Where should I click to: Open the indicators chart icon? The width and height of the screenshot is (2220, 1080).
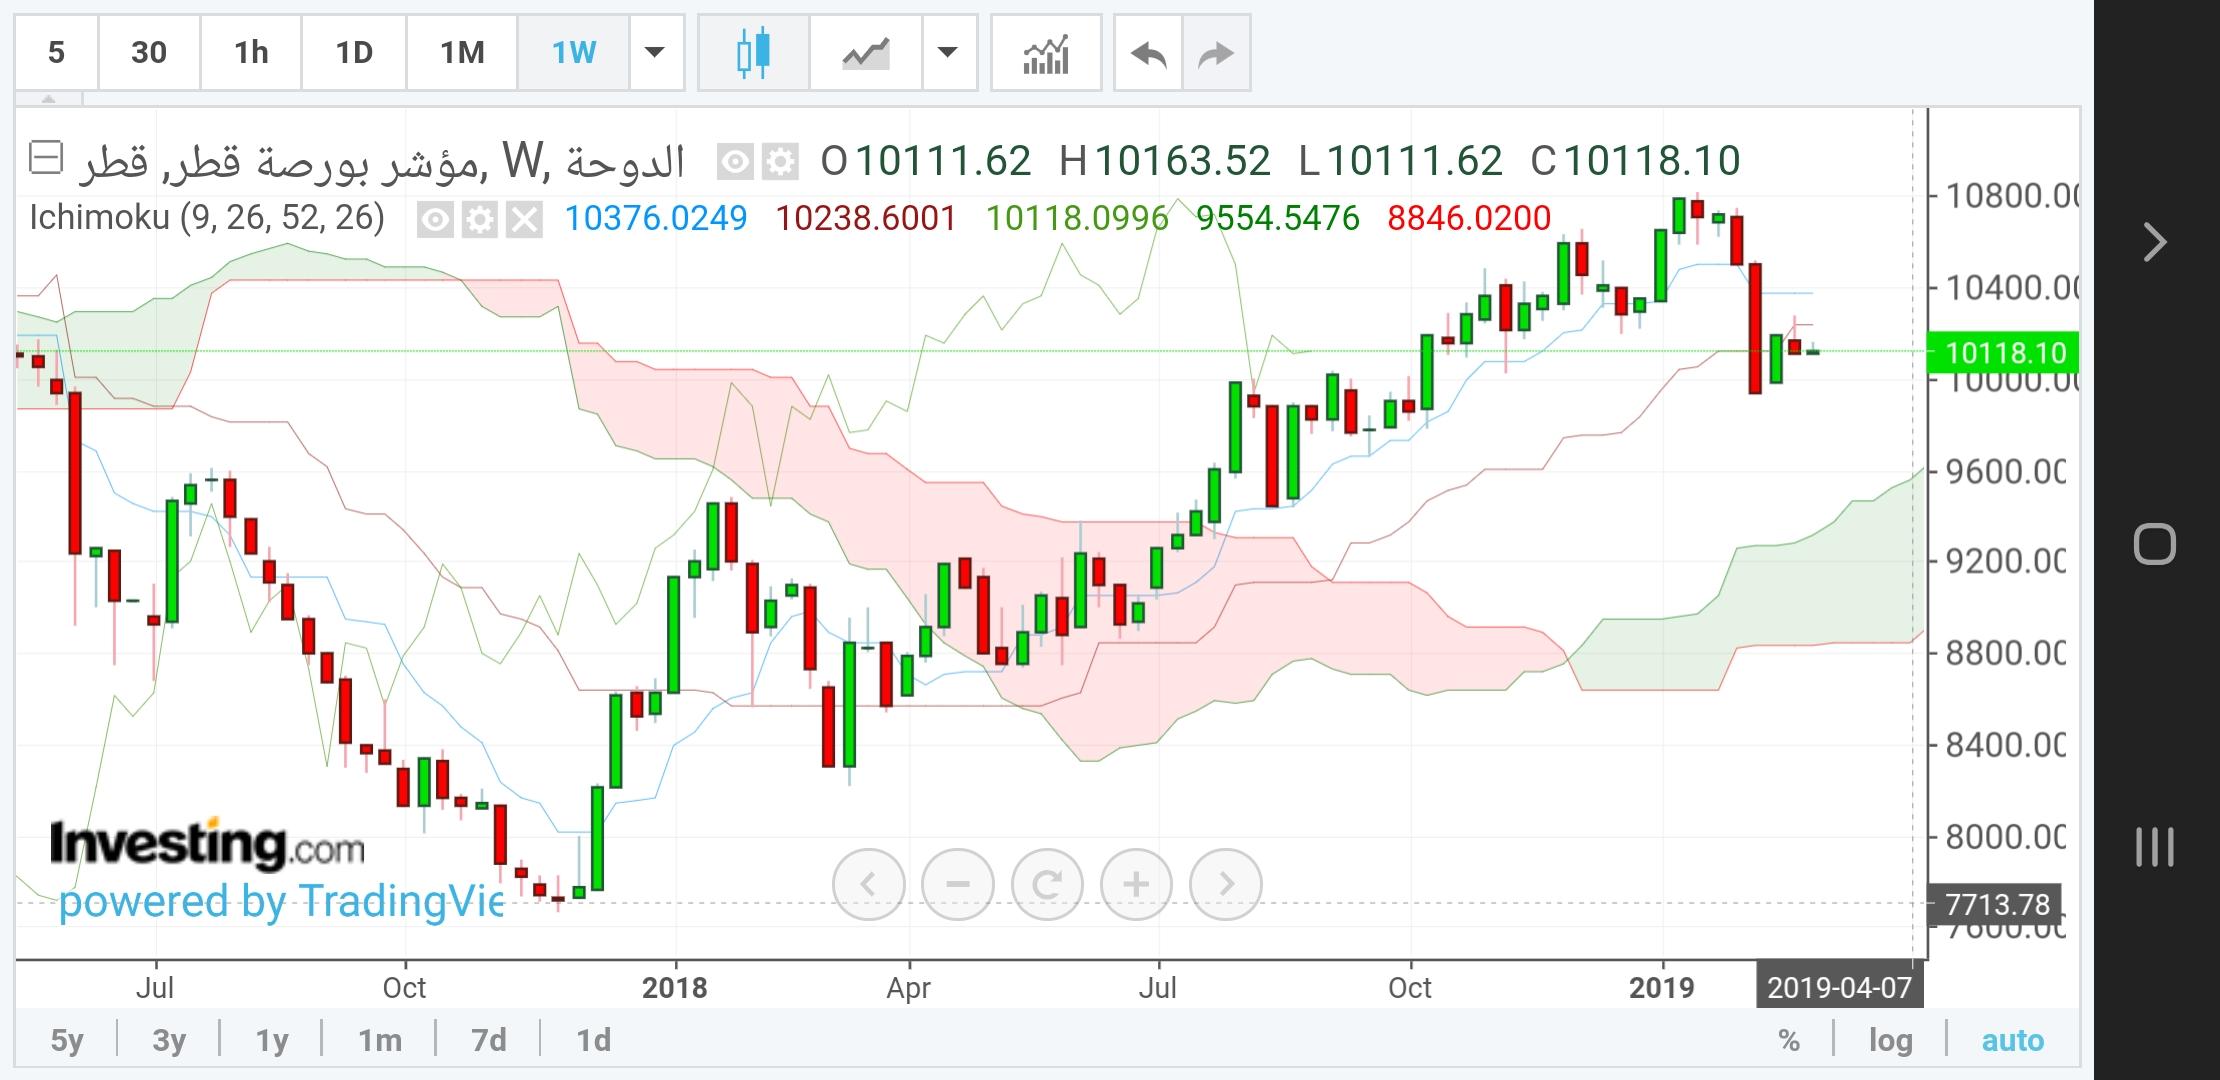[x=1046, y=53]
